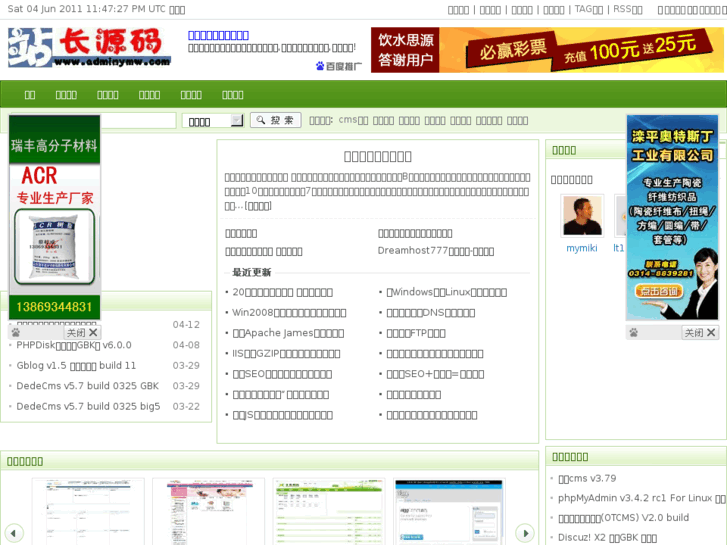Open article starting with SEO in left column
727x545 pixels.
pos(282,374)
